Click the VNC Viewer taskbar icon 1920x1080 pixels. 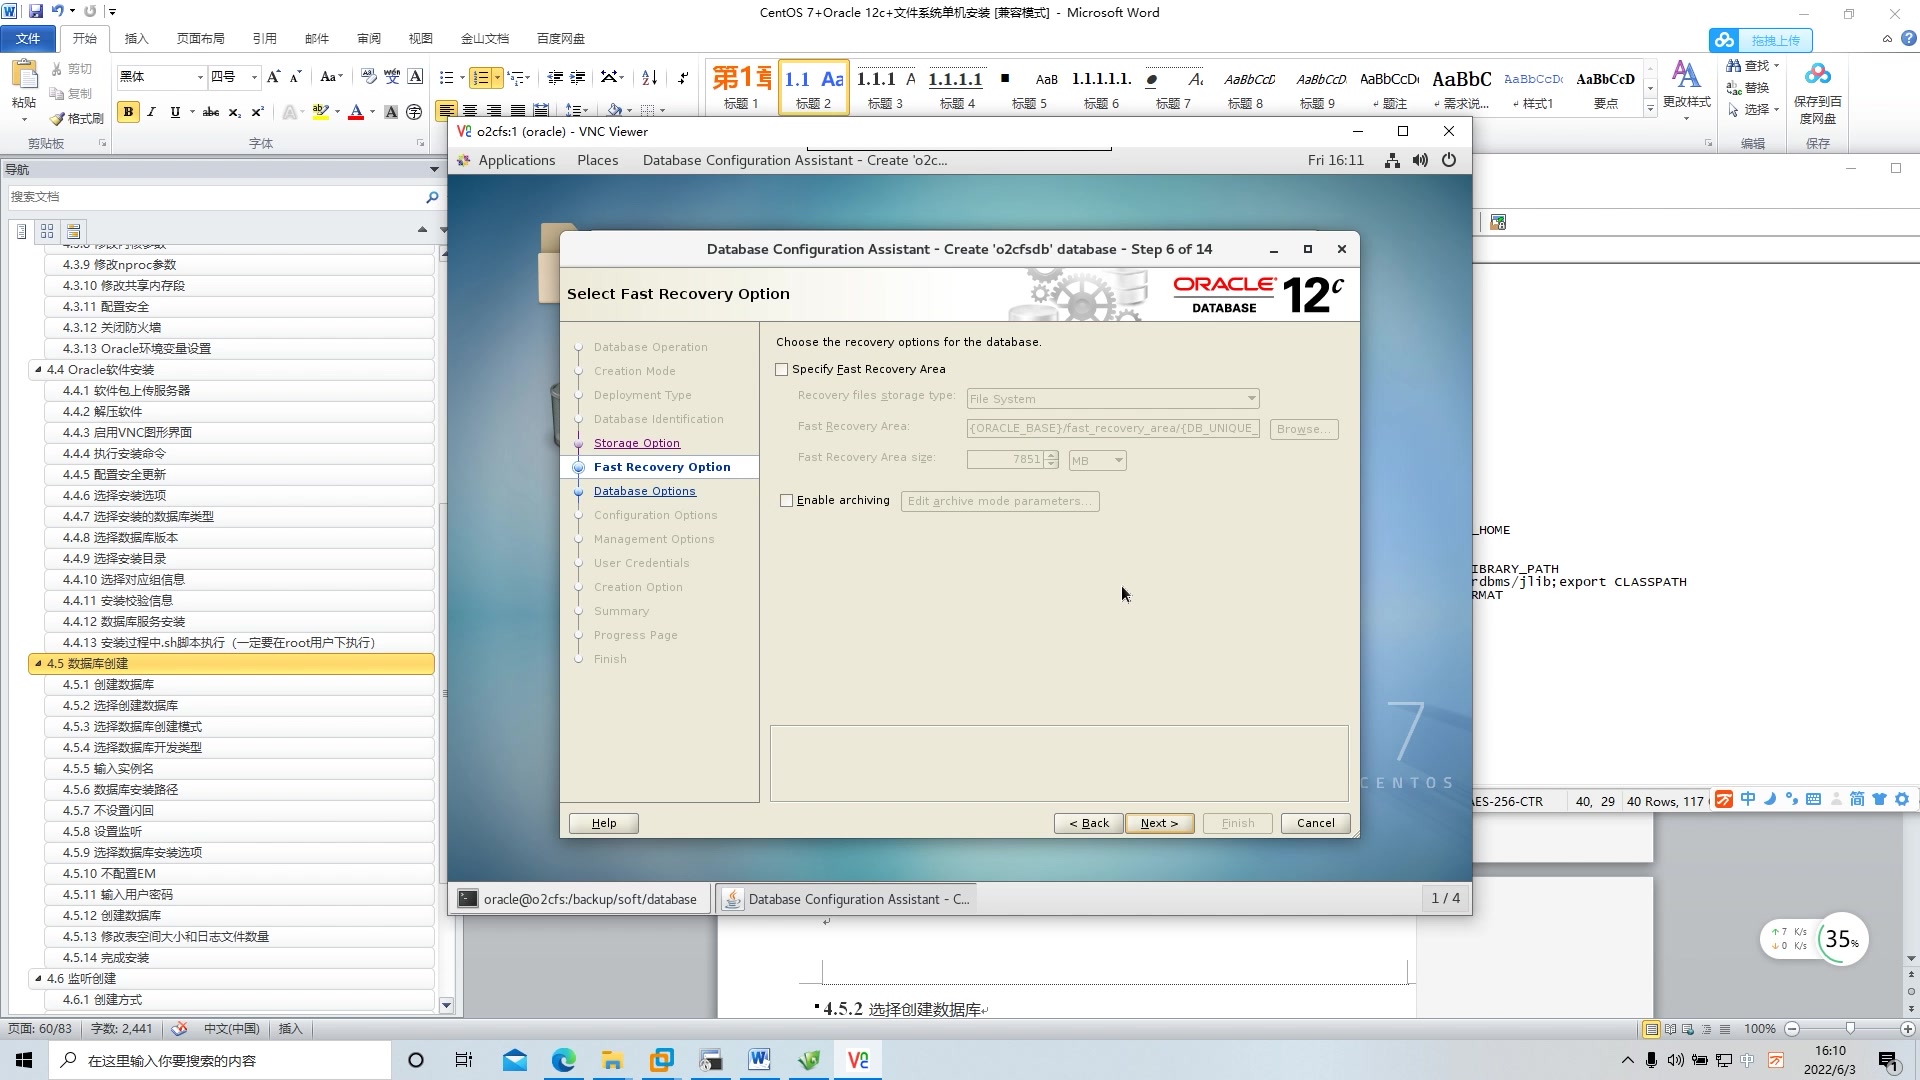[x=858, y=1060]
